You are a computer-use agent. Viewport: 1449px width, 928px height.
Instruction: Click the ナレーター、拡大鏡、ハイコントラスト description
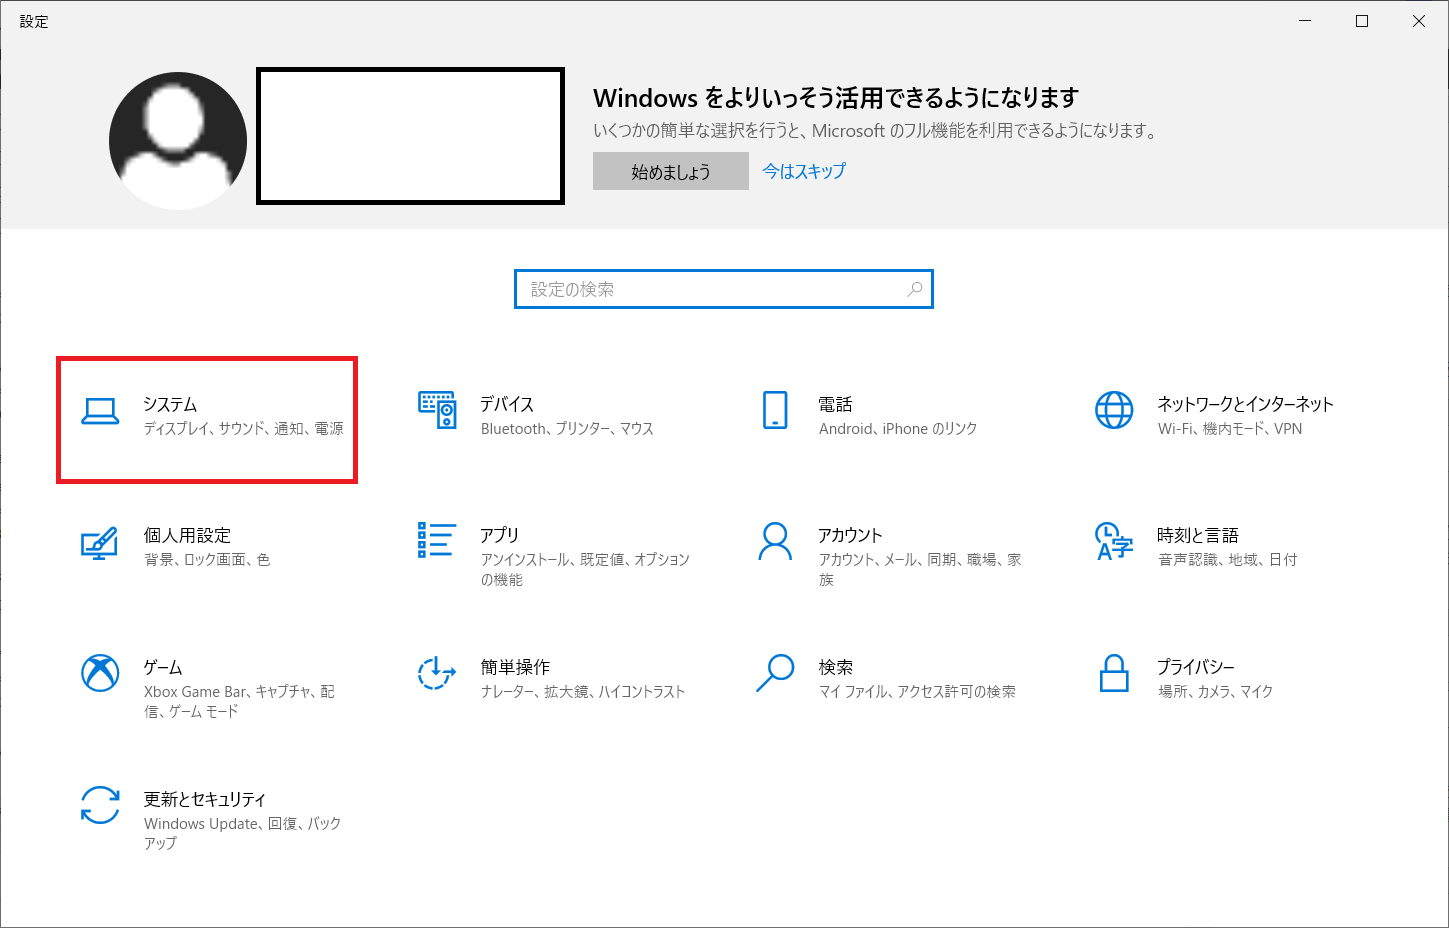click(x=583, y=691)
